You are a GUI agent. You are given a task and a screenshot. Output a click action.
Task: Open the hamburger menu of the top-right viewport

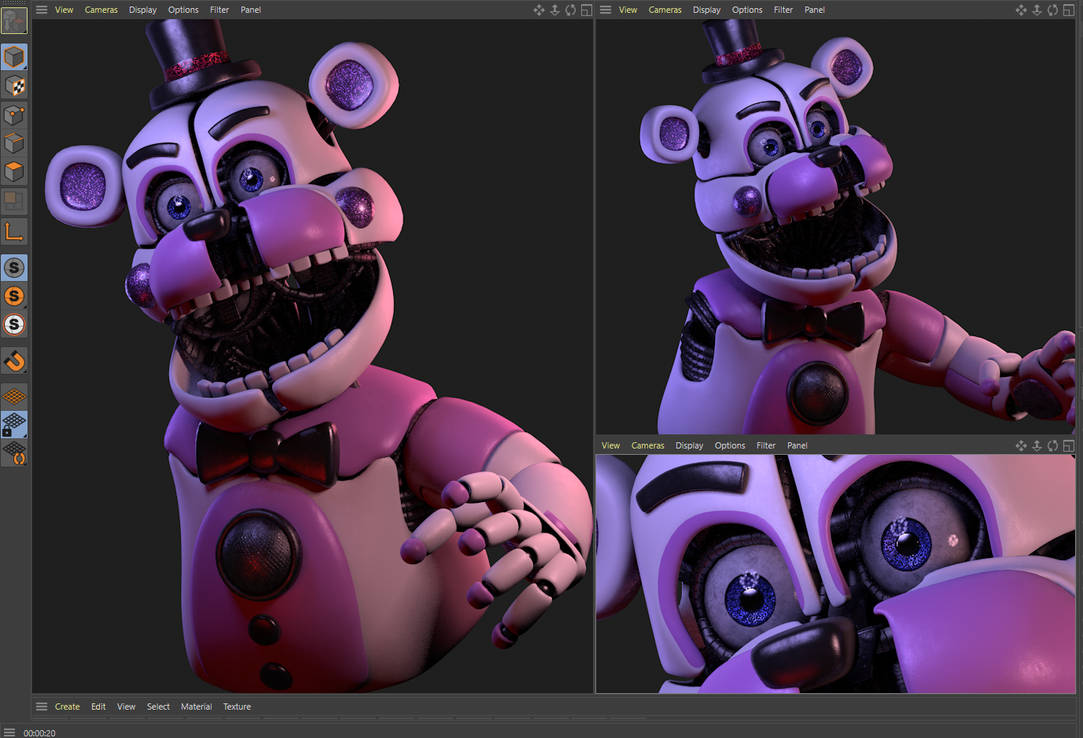click(604, 9)
